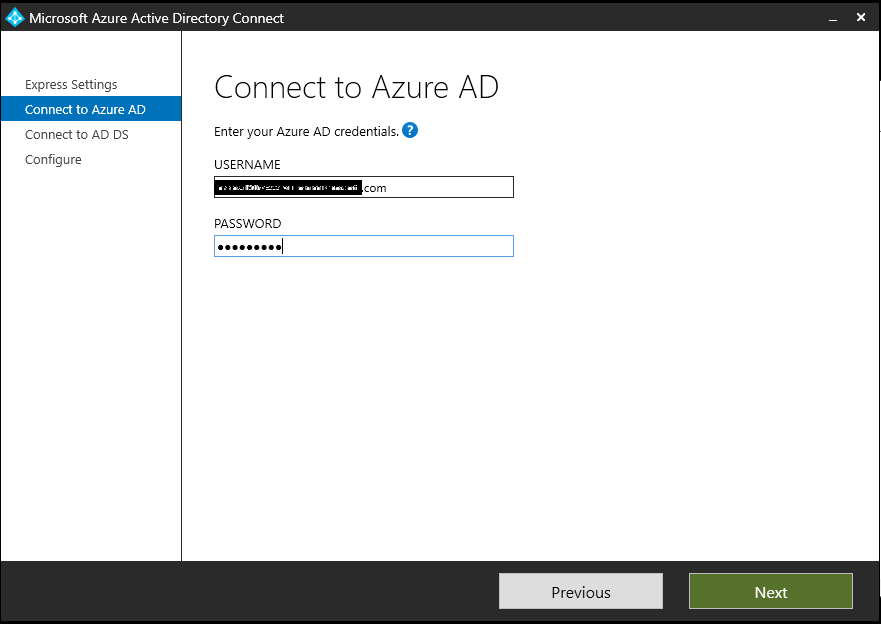This screenshot has width=881, height=624.
Task: Click 'Enter your Azure AD credentials.' text
Action: tap(306, 131)
